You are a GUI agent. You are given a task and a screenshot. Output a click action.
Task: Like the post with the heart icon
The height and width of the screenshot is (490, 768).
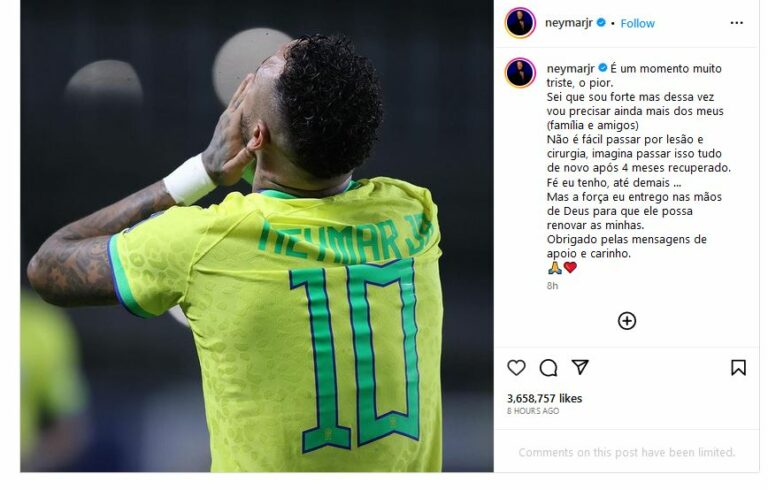516,368
